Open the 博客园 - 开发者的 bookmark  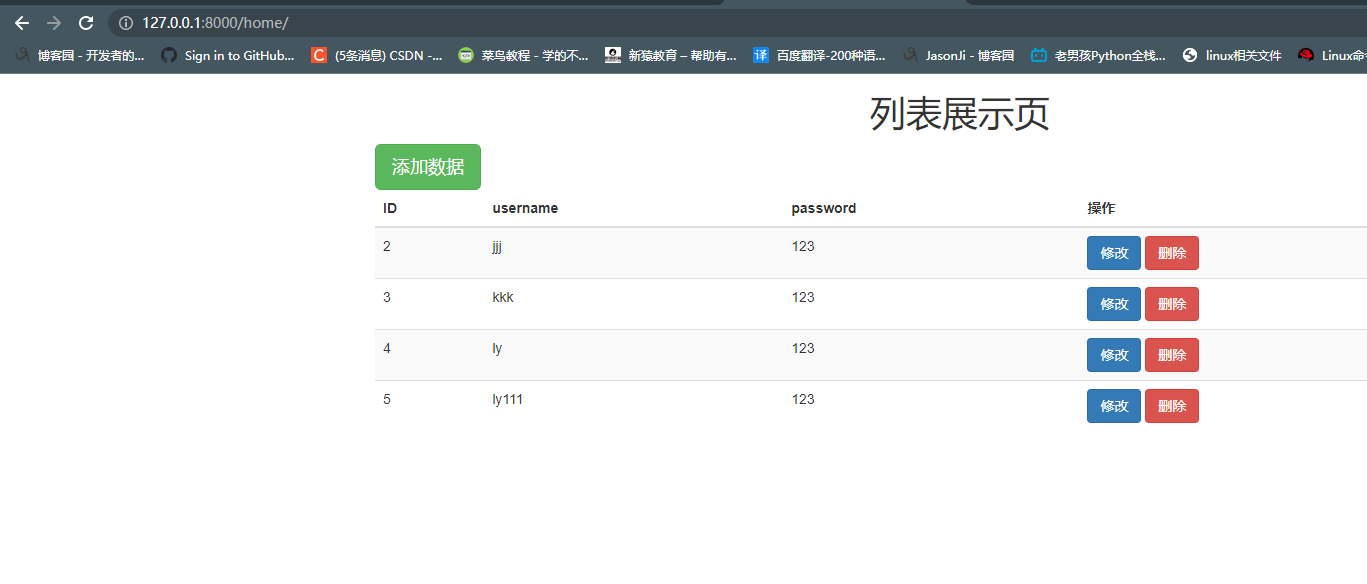tap(80, 56)
